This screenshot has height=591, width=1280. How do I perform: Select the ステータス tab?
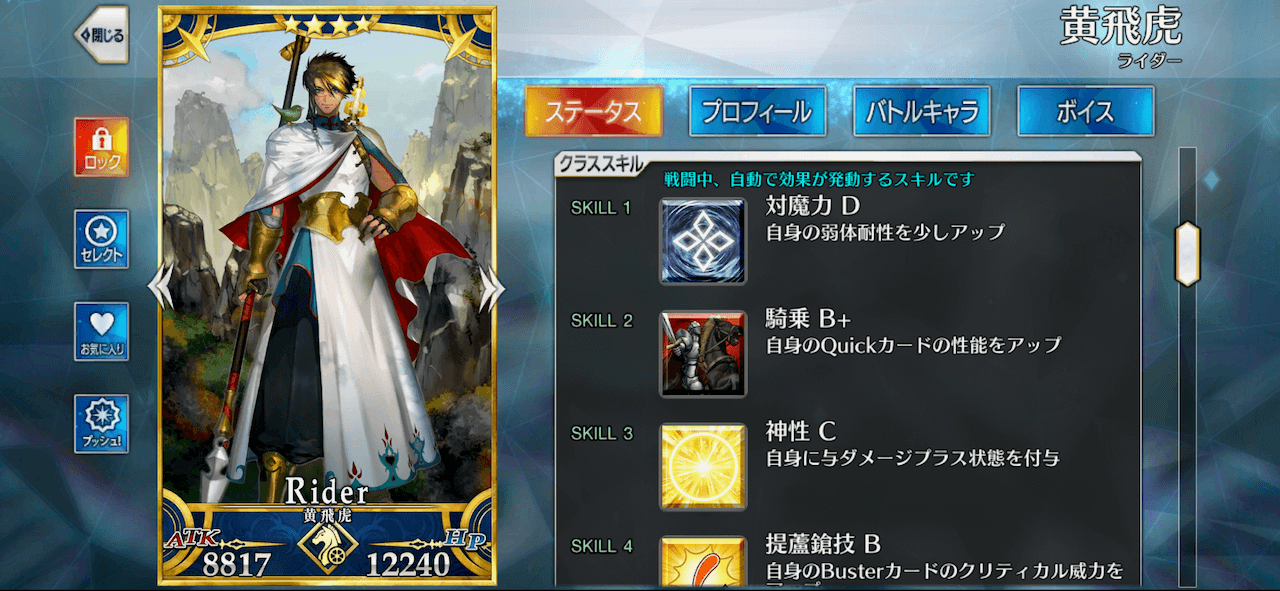coord(593,111)
